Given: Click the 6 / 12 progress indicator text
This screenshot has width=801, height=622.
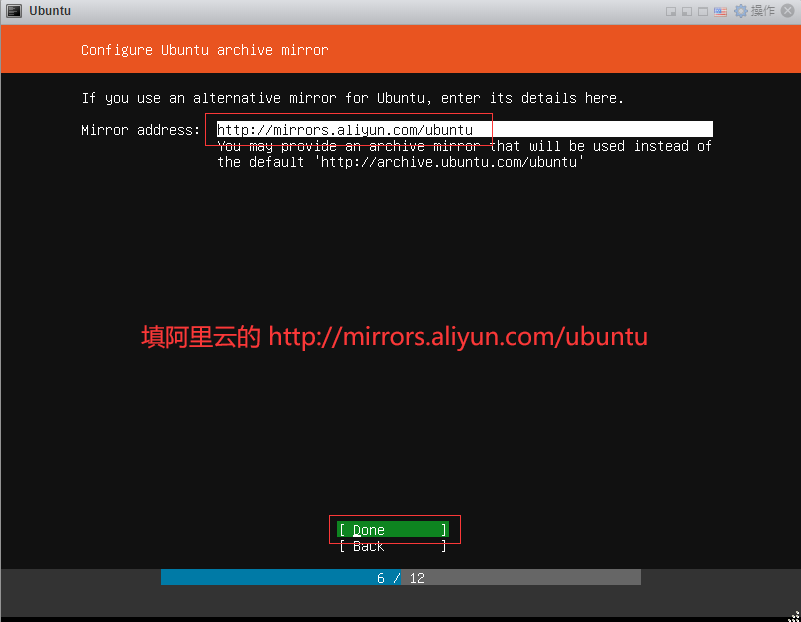Looking at the screenshot, I should (x=400, y=578).
